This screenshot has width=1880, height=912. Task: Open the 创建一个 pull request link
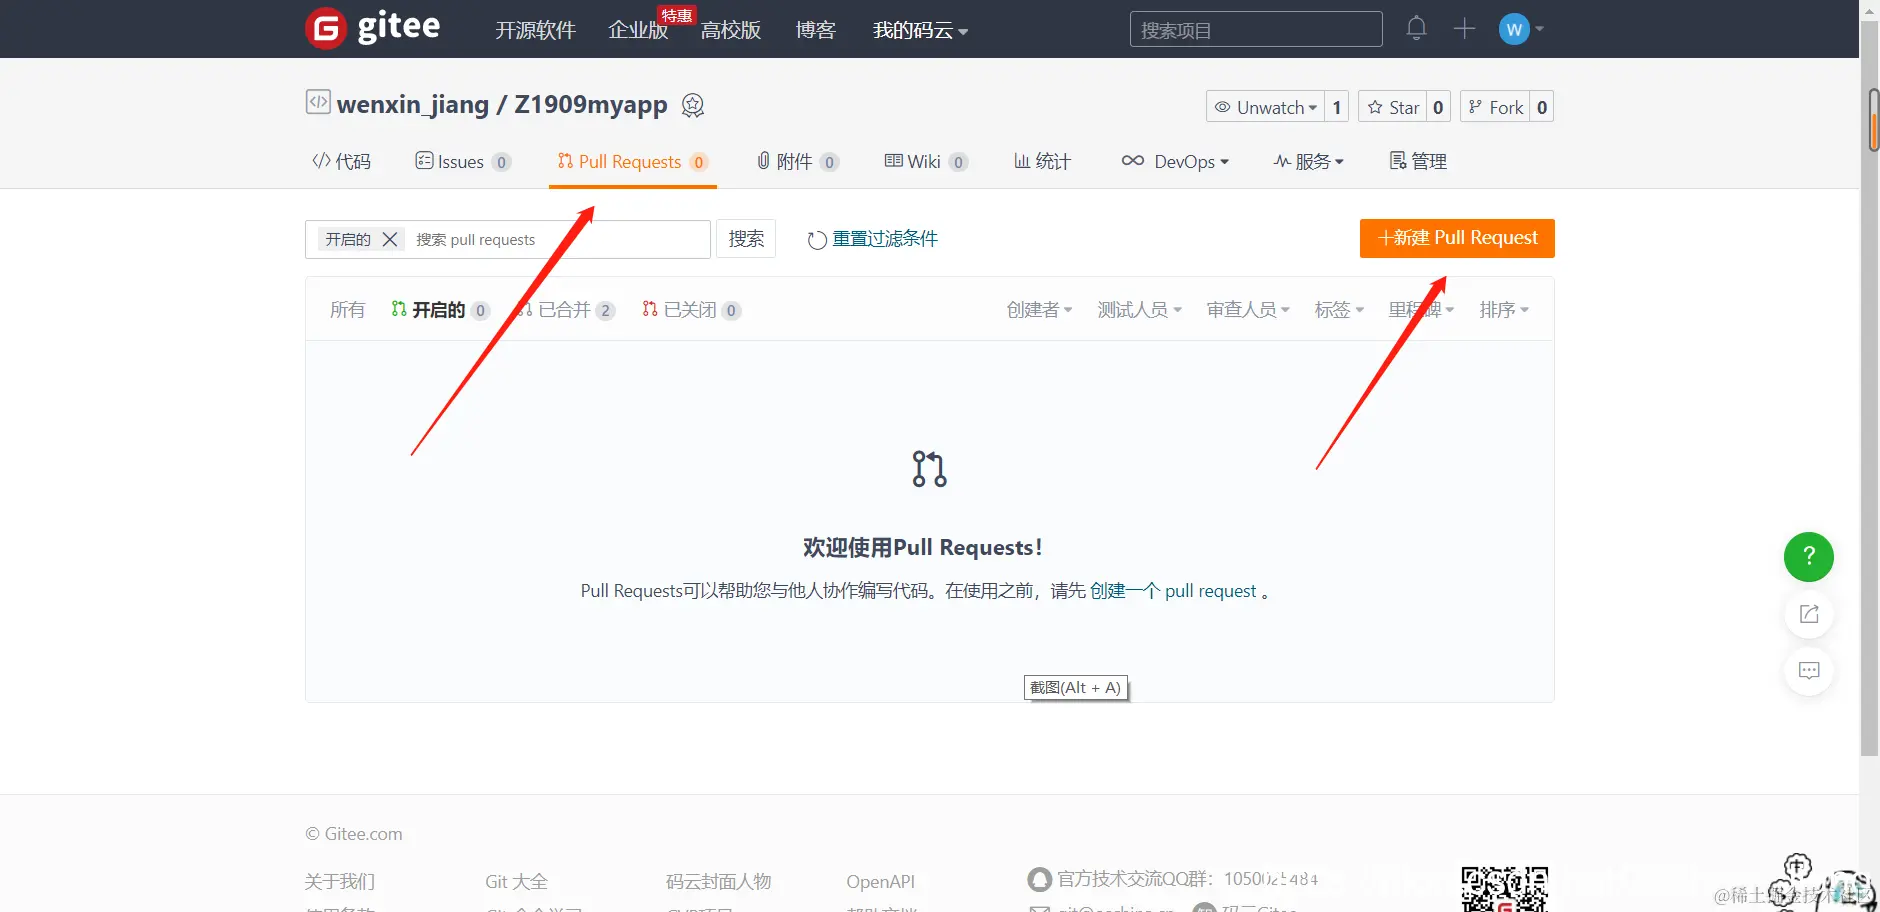[1172, 591]
